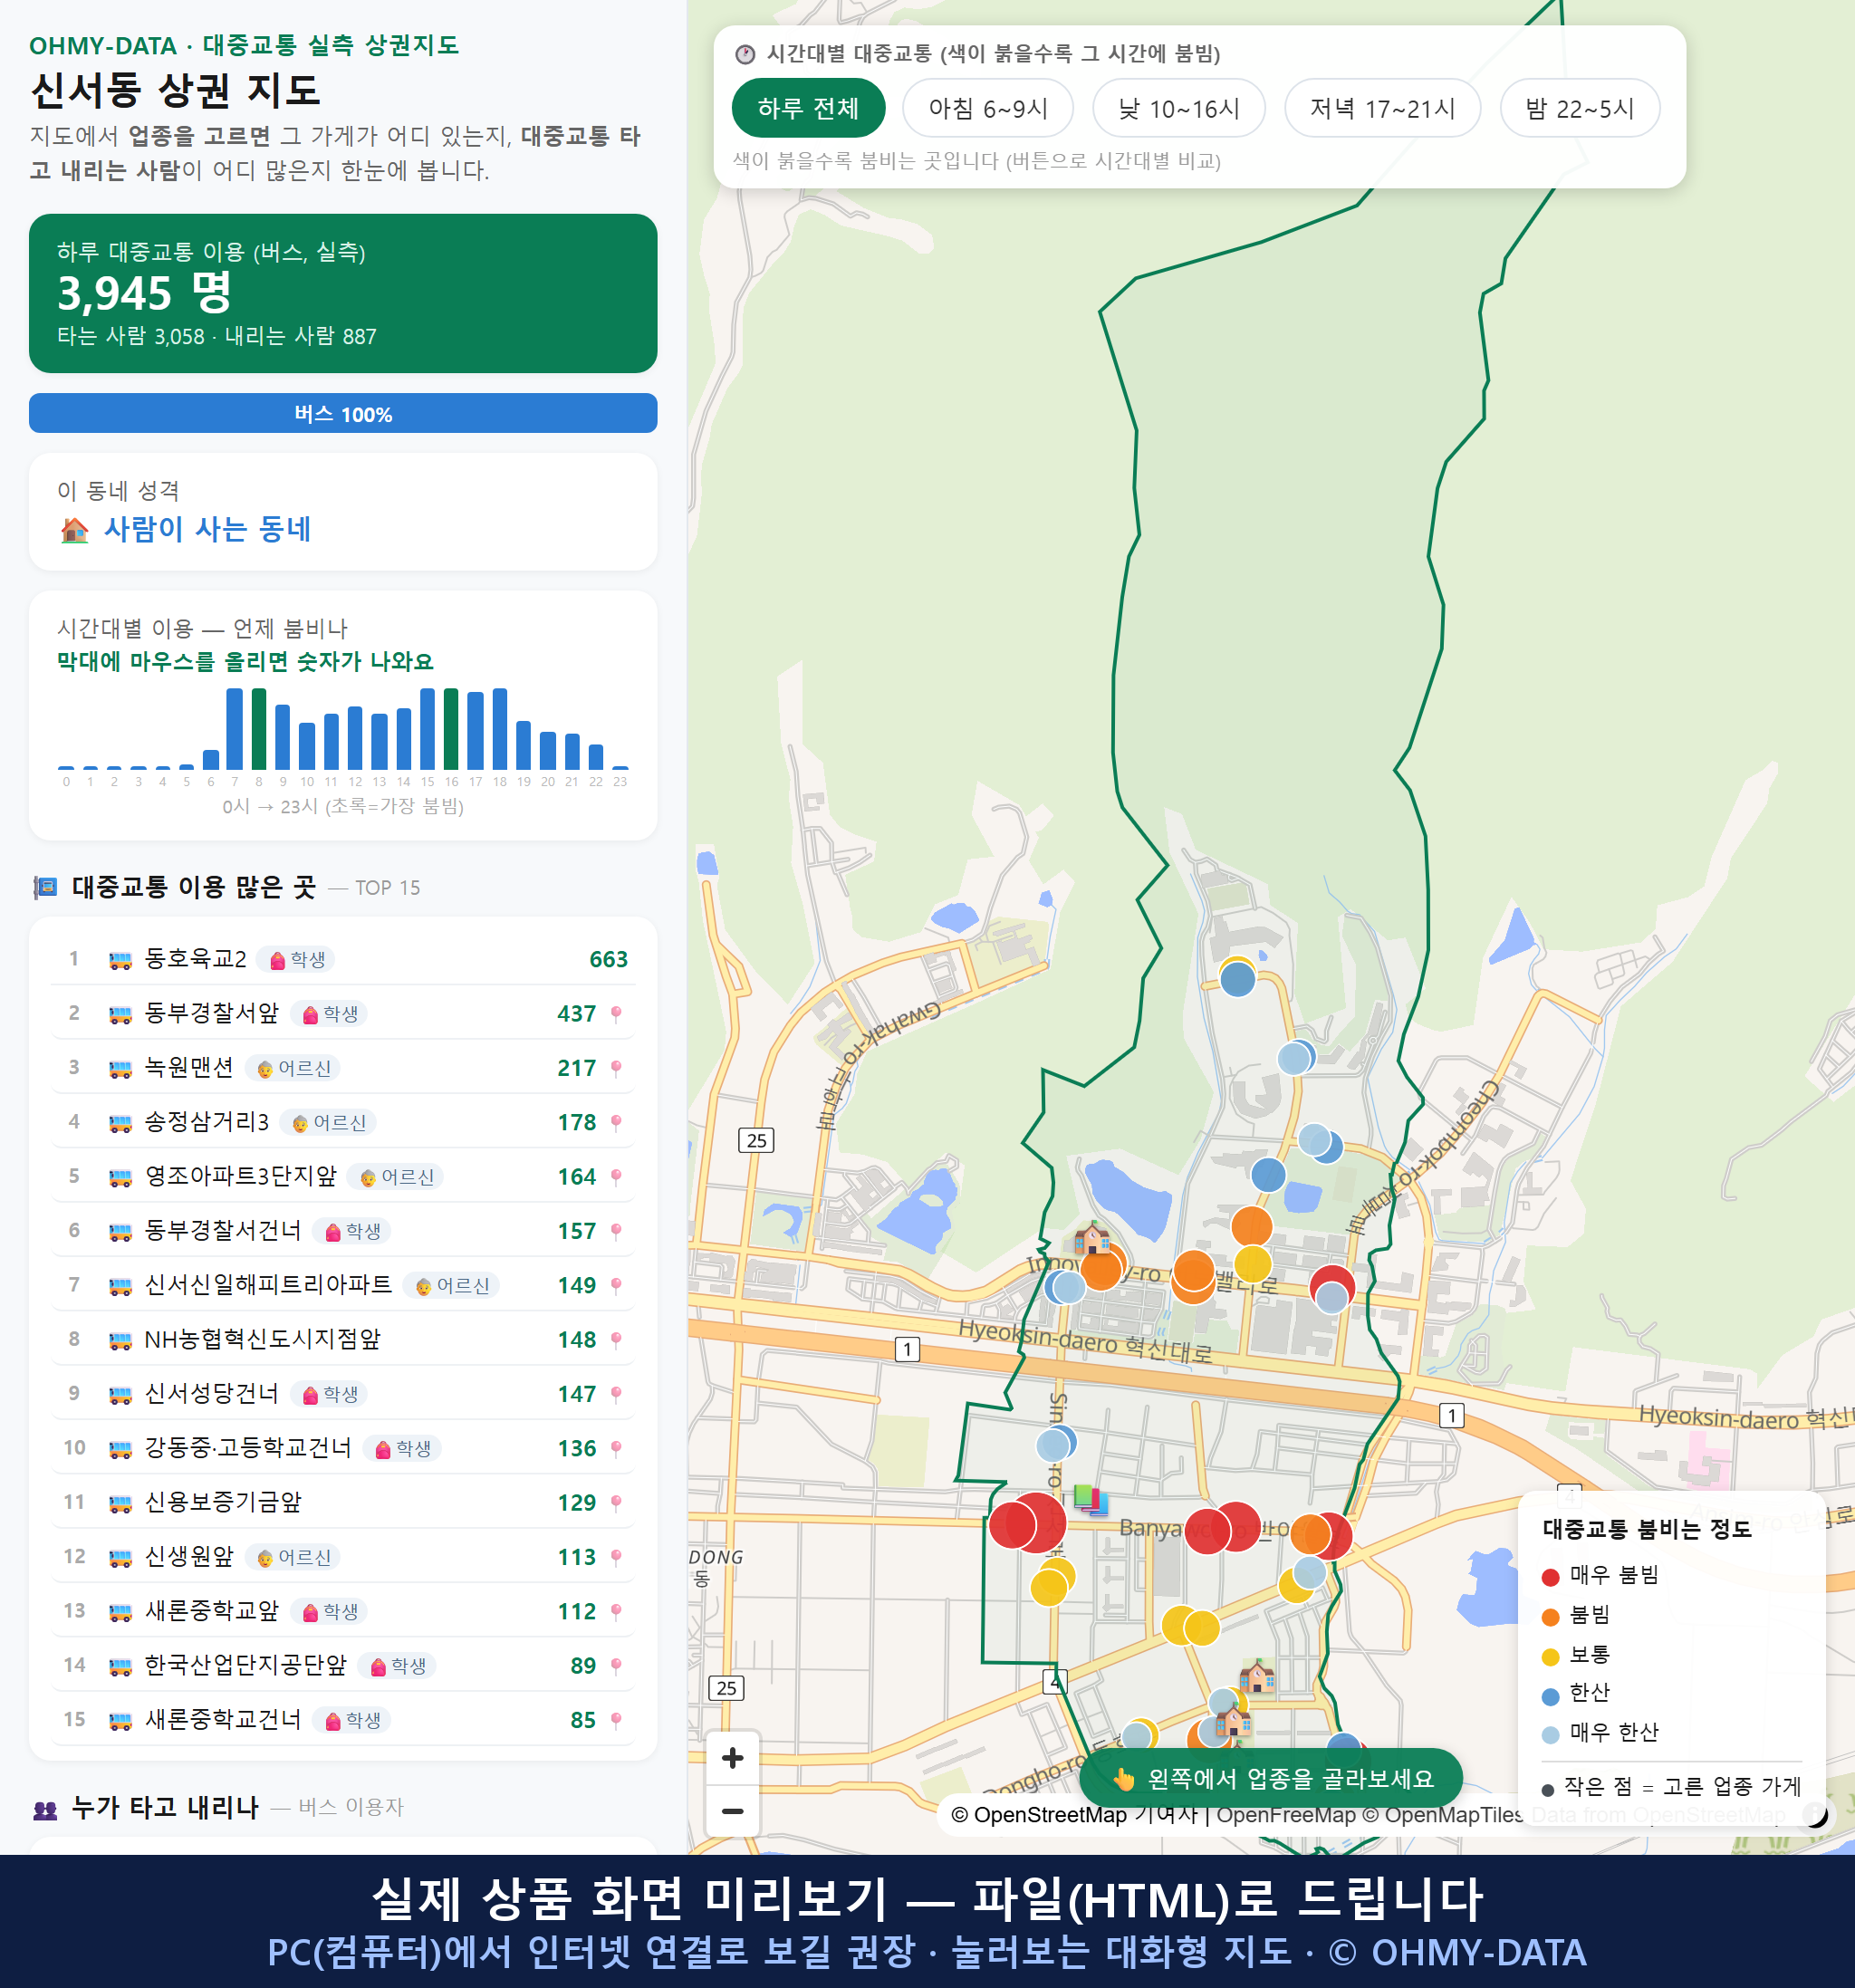Zoom in with the map plus button
The image size is (1855, 1988).
coord(732,1758)
